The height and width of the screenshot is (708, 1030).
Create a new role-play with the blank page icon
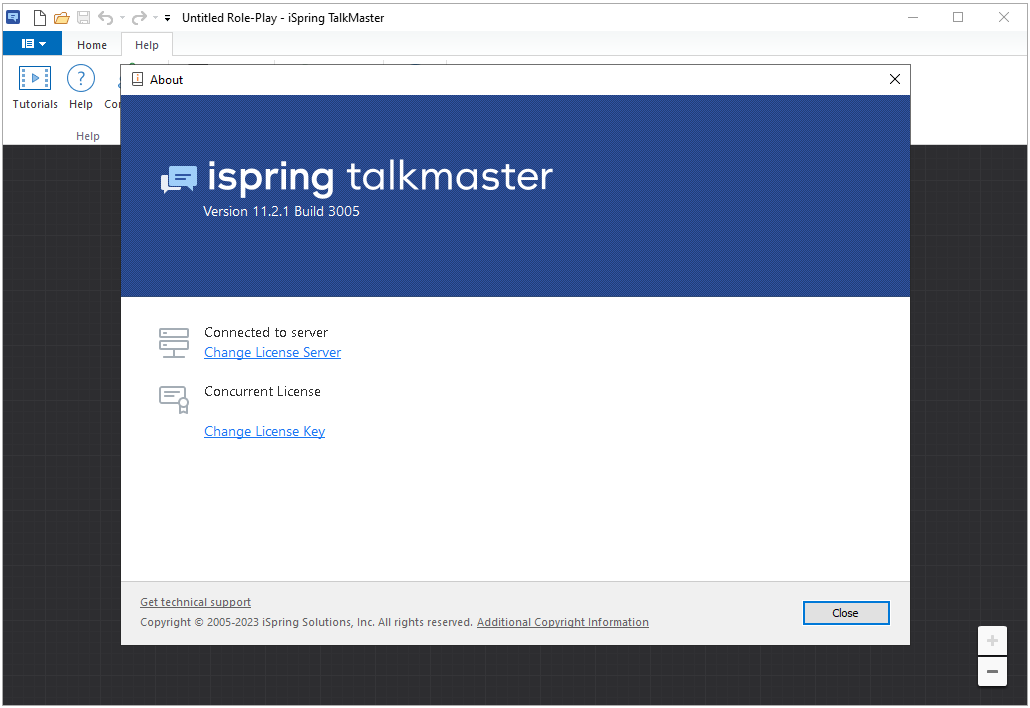pyautogui.click(x=39, y=18)
